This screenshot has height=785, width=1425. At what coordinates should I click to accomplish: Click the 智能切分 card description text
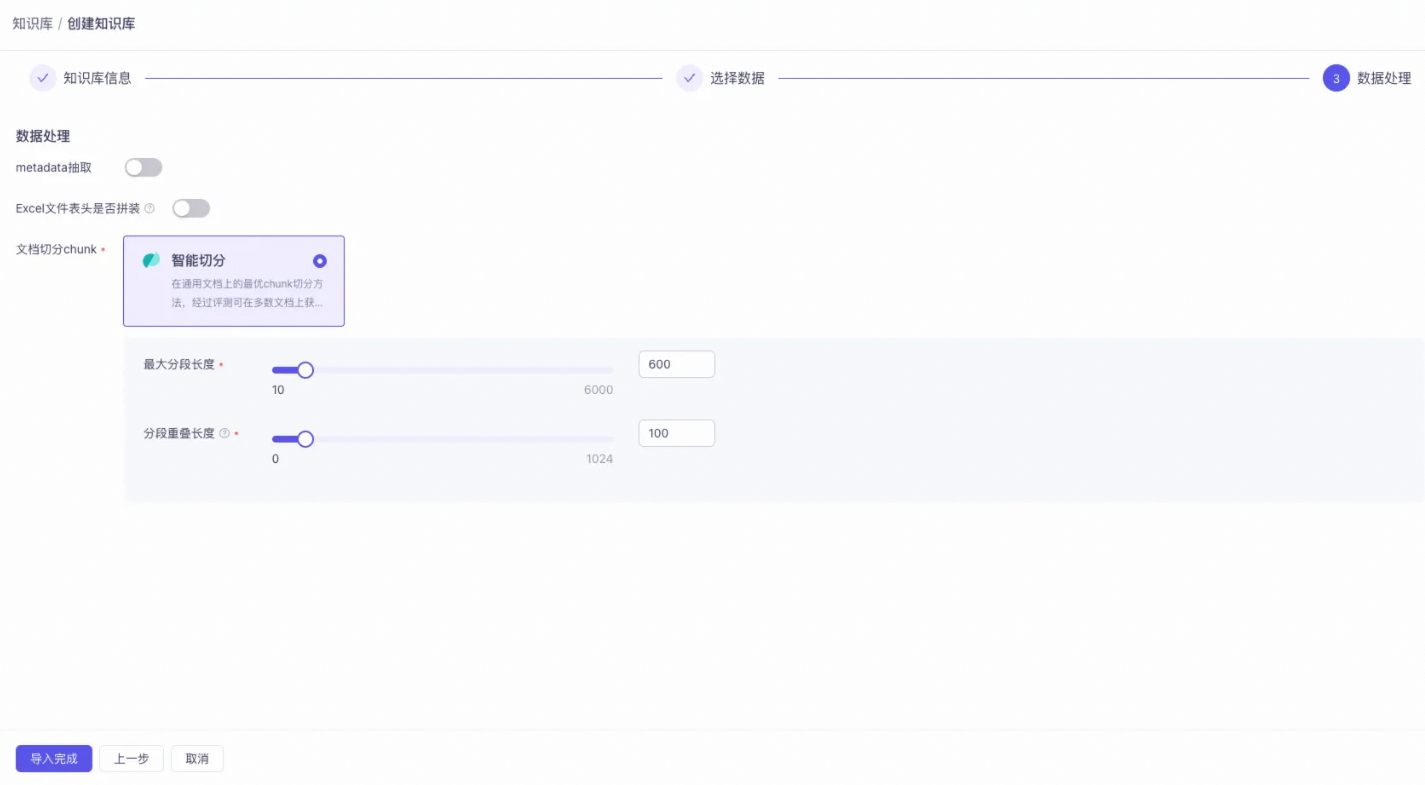pyautogui.click(x=247, y=293)
